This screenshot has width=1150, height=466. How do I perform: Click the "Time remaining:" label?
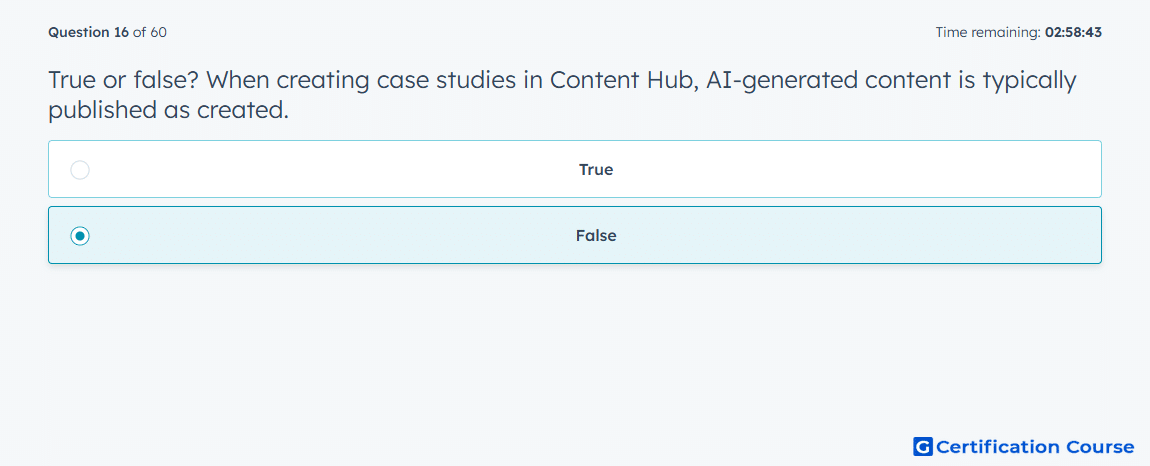pos(988,32)
